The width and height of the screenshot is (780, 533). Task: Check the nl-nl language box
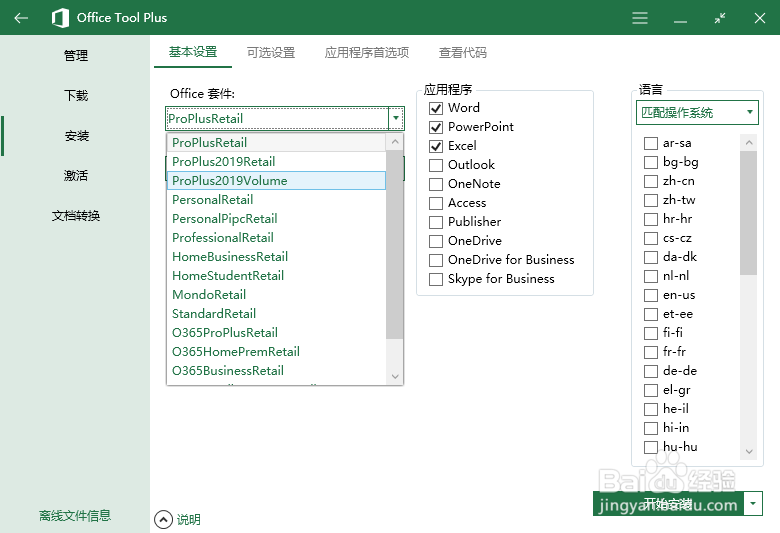click(651, 276)
